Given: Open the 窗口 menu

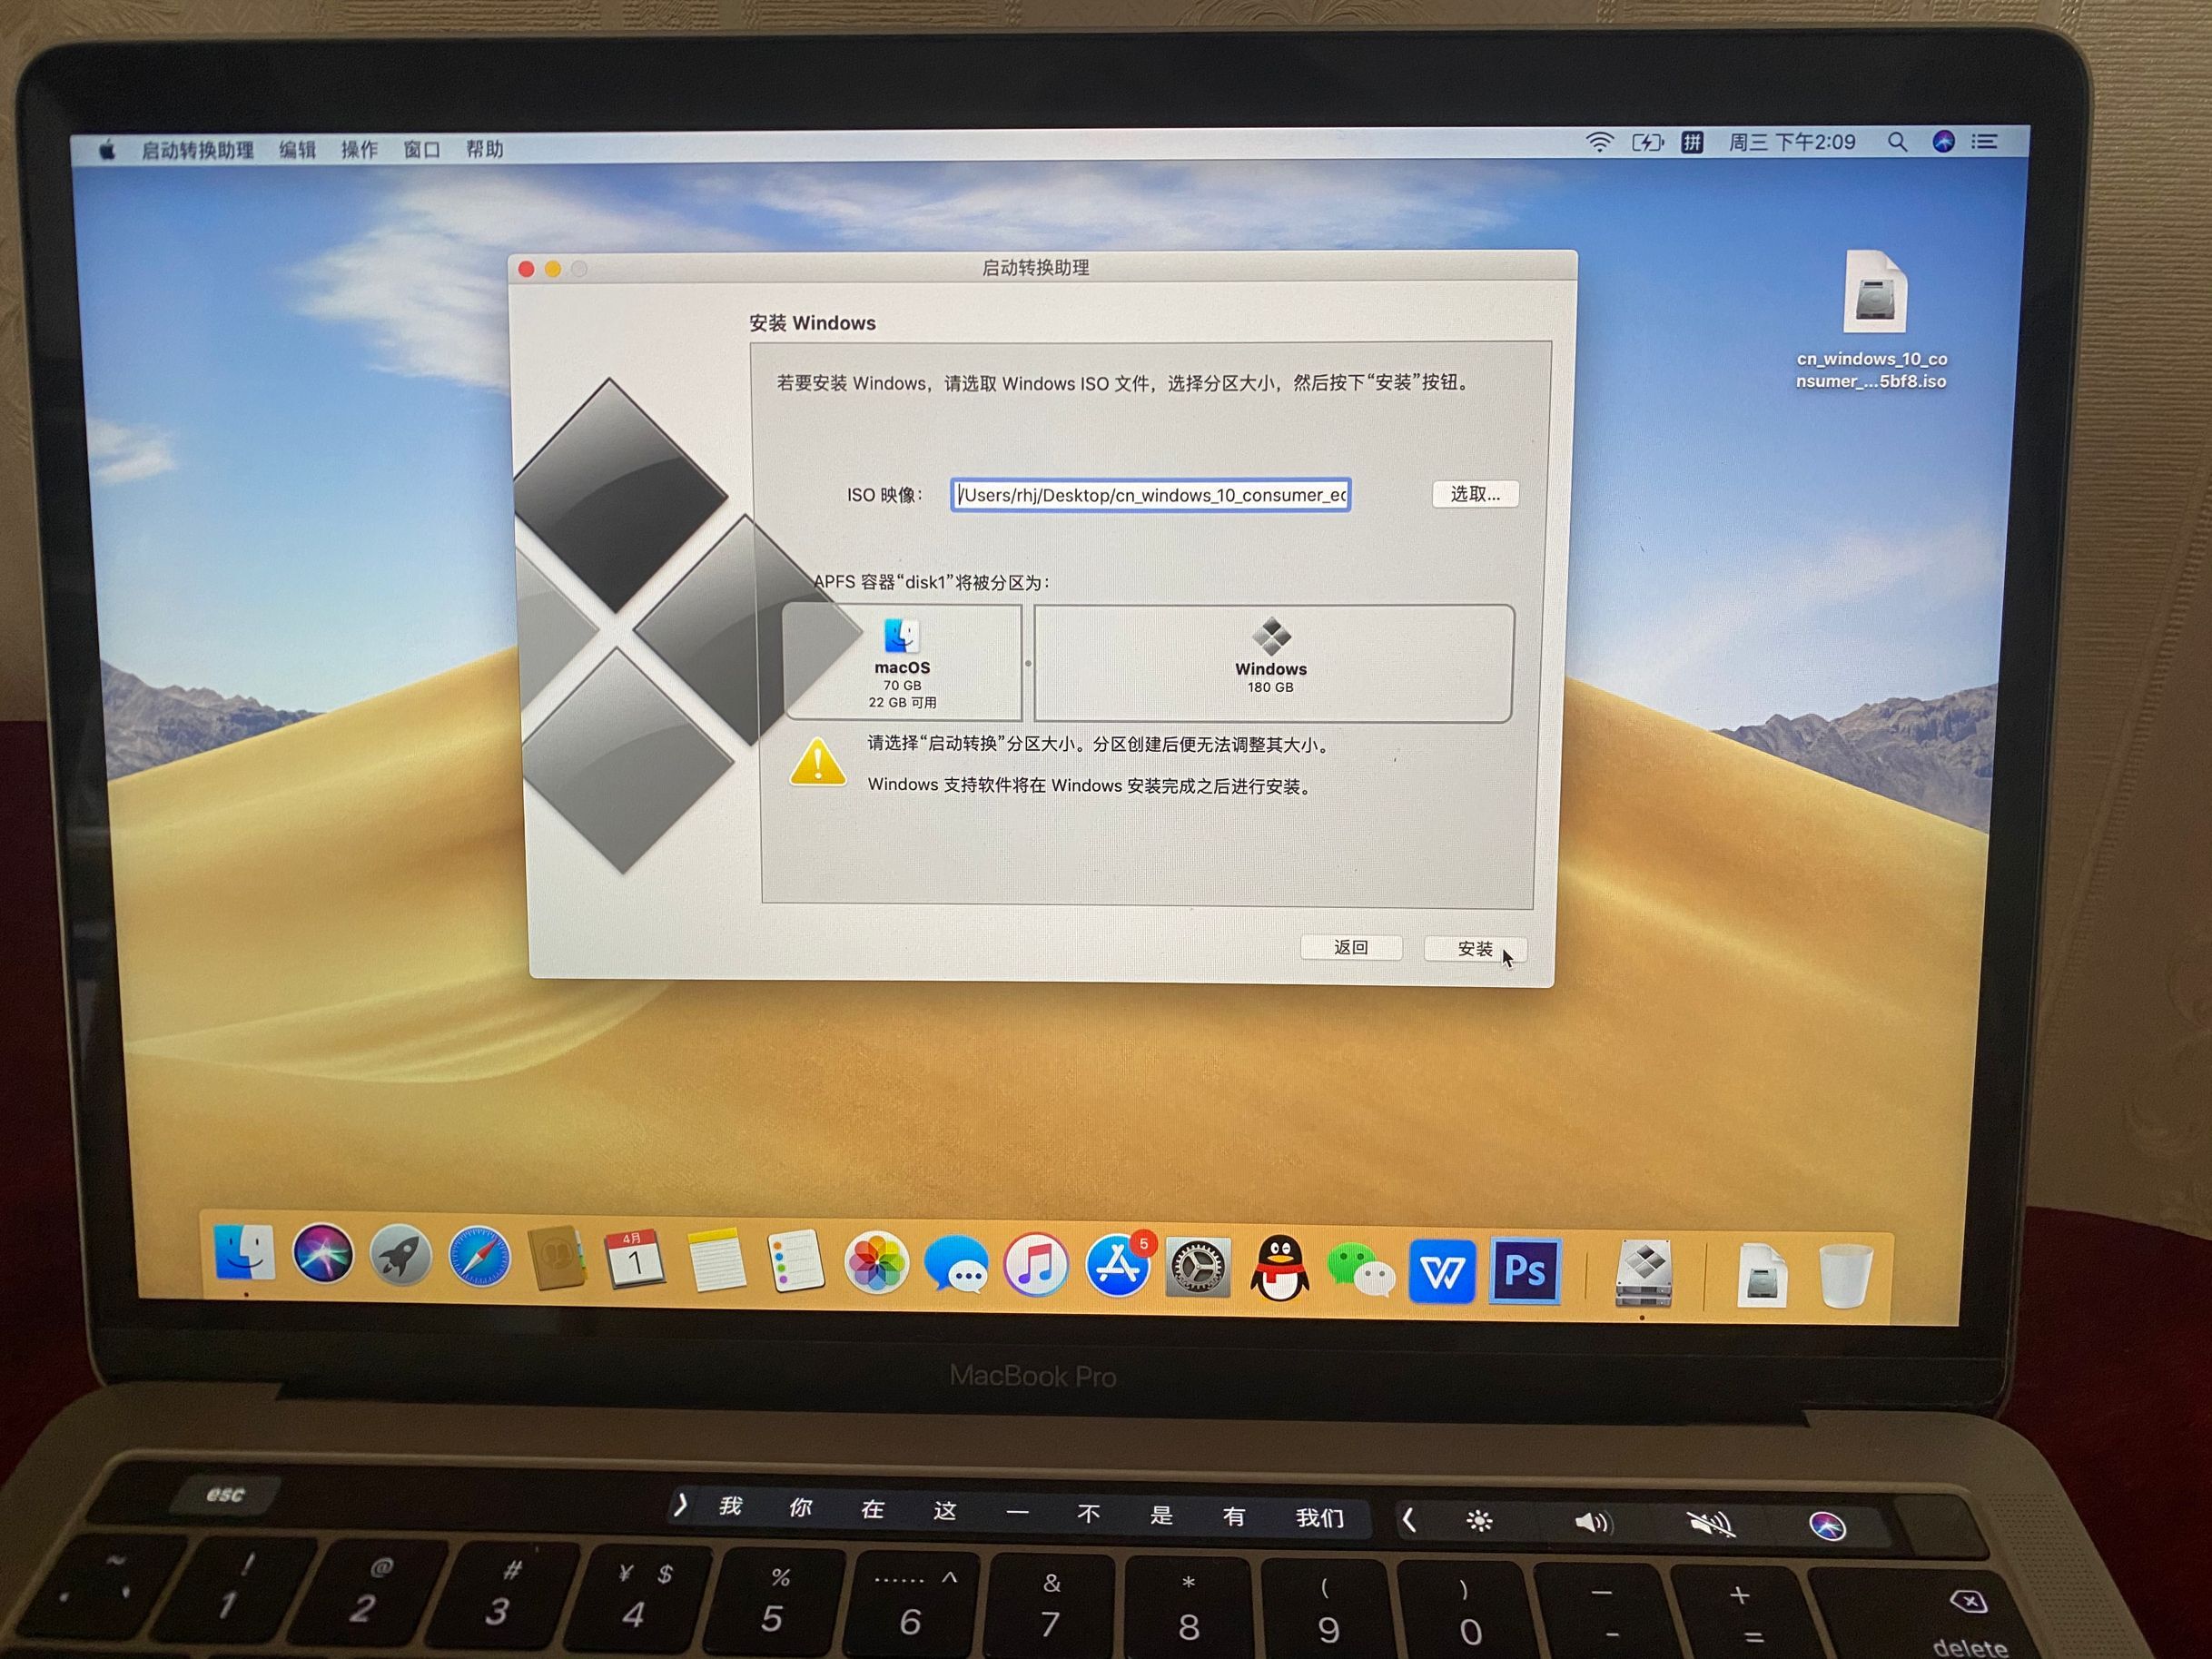Looking at the screenshot, I should (419, 150).
